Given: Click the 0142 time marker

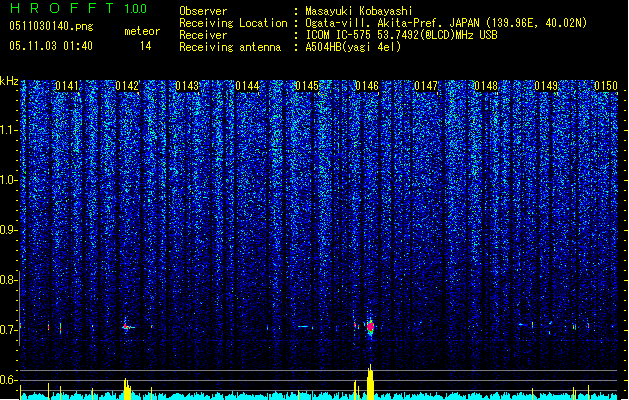Looking at the screenshot, I should [127, 86].
